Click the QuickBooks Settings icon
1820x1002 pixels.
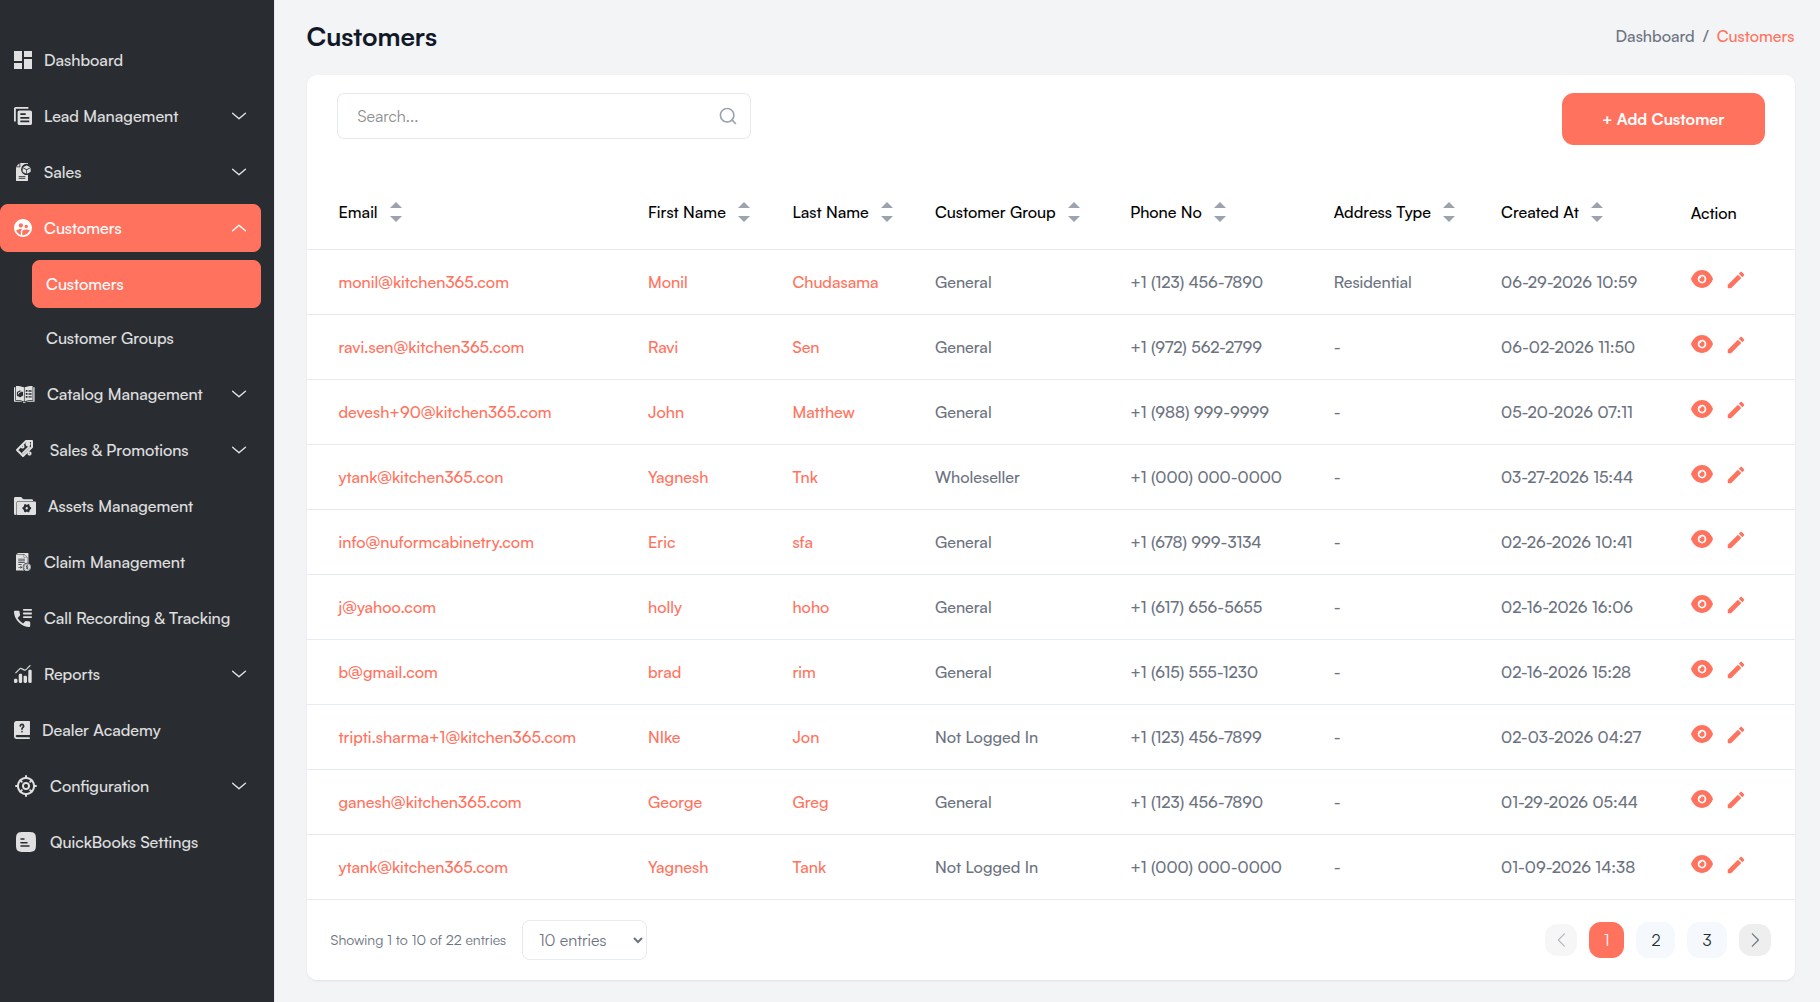tap(26, 842)
